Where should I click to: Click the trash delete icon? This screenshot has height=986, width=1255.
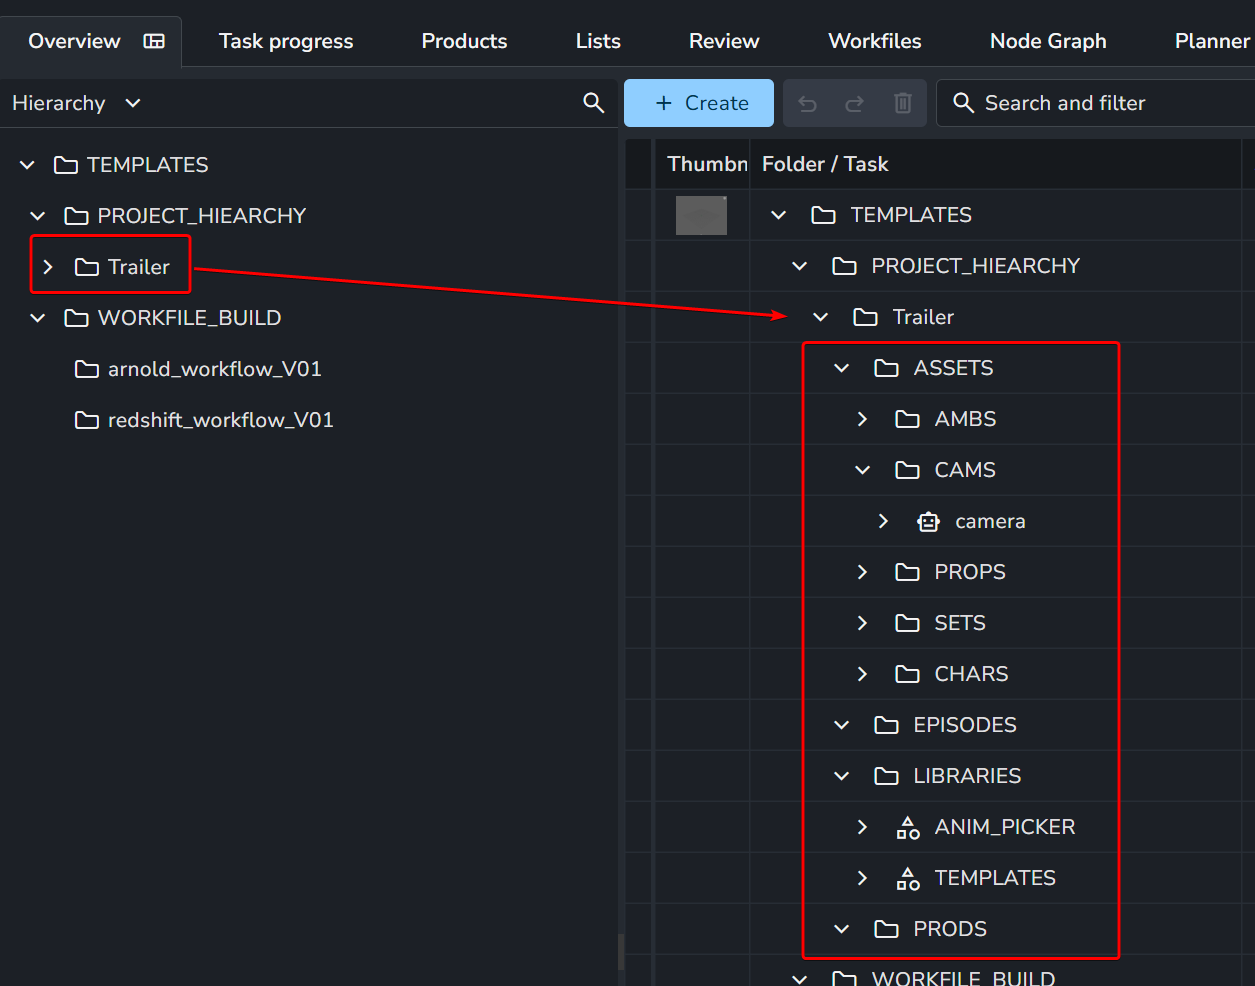click(902, 104)
